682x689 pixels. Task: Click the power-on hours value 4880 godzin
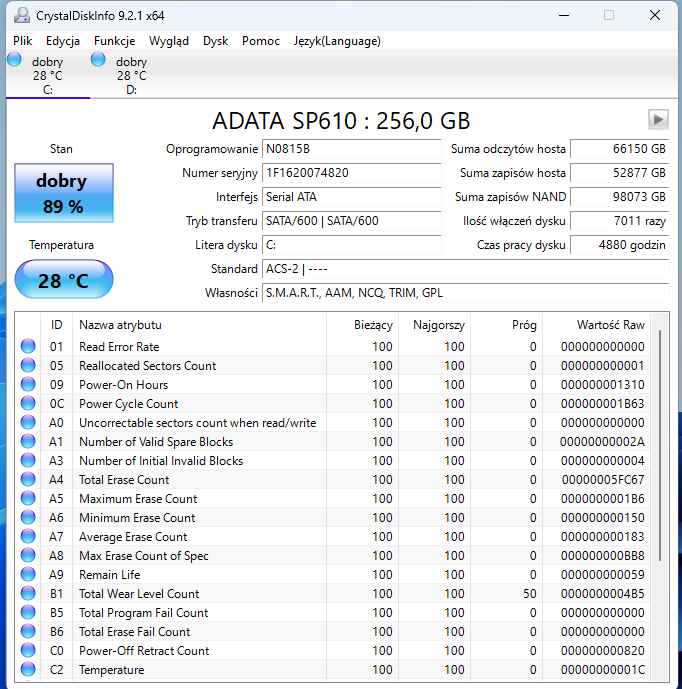coord(620,245)
